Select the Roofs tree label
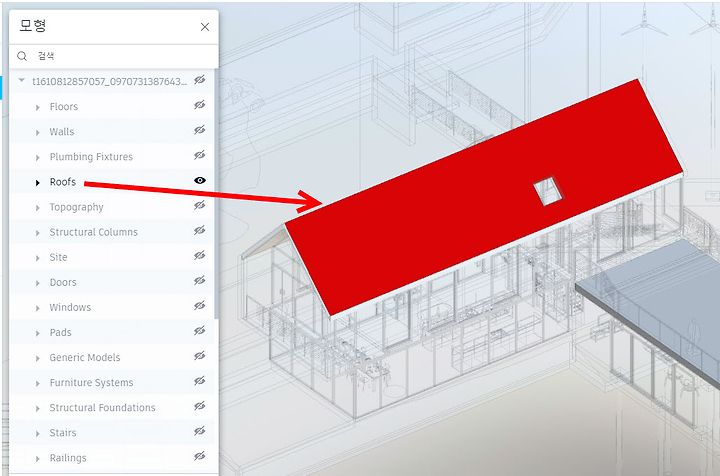The width and height of the screenshot is (720, 476). point(63,182)
